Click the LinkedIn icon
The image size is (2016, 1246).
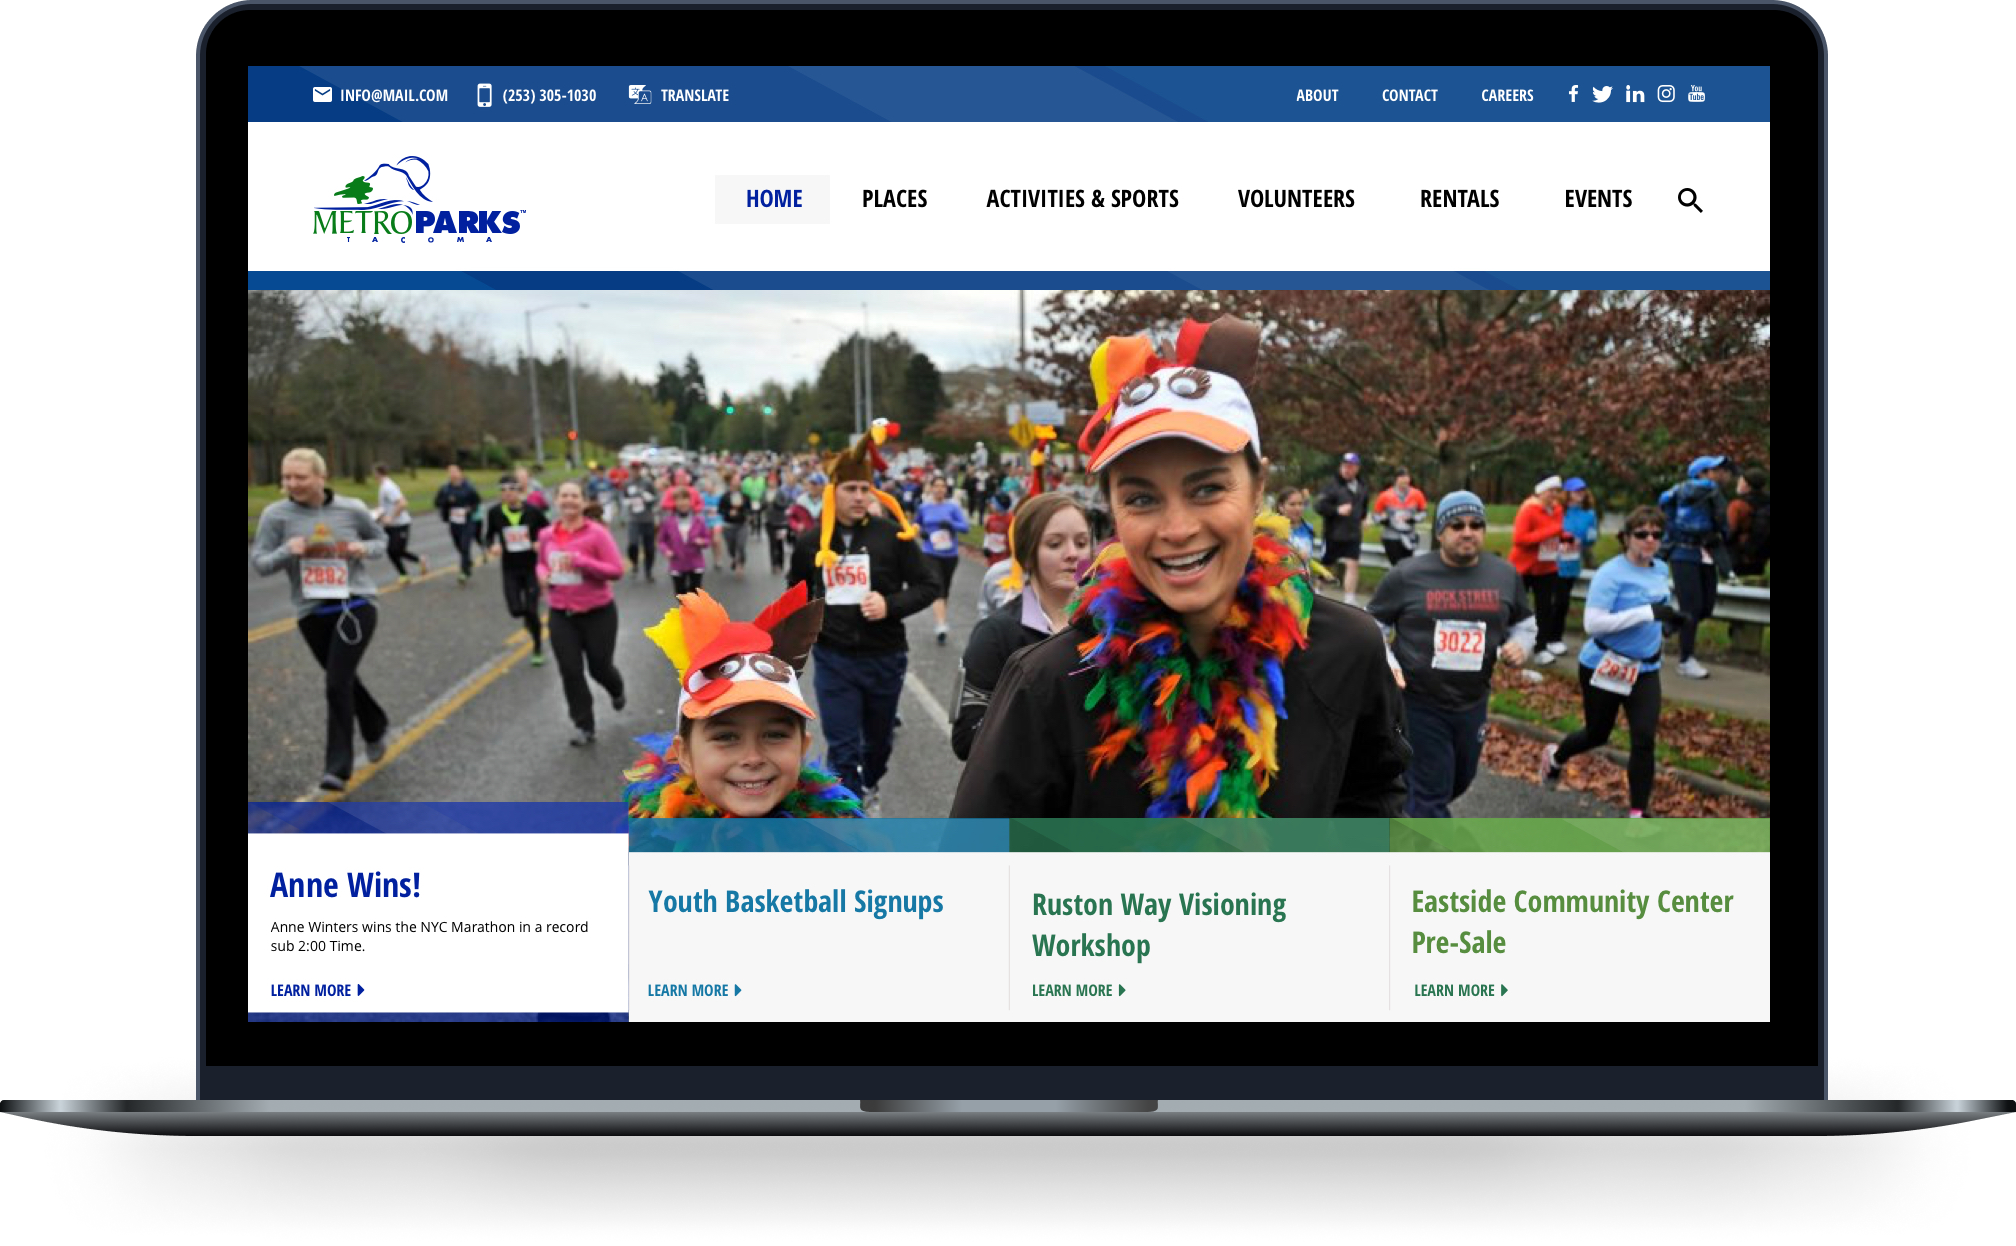point(1635,94)
